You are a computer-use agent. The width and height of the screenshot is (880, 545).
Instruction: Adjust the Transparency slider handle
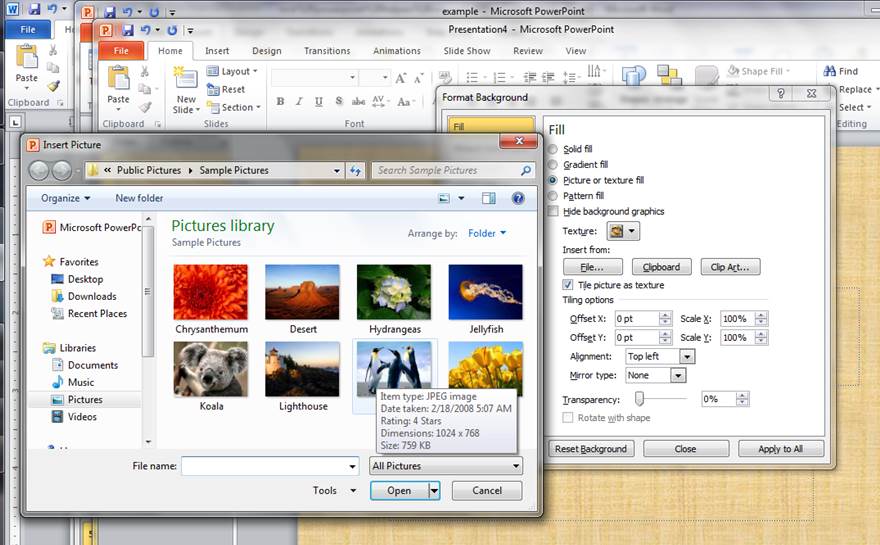coord(639,398)
